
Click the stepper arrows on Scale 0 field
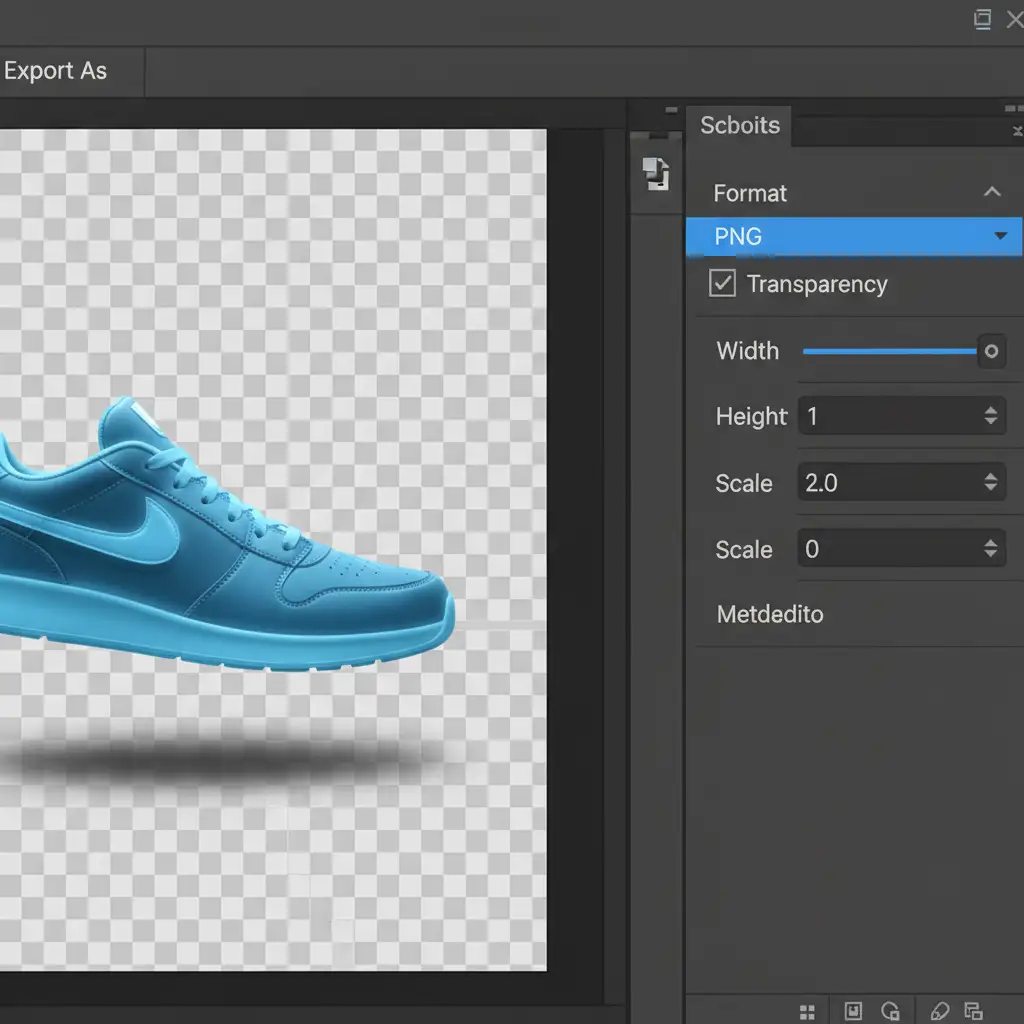(x=990, y=549)
